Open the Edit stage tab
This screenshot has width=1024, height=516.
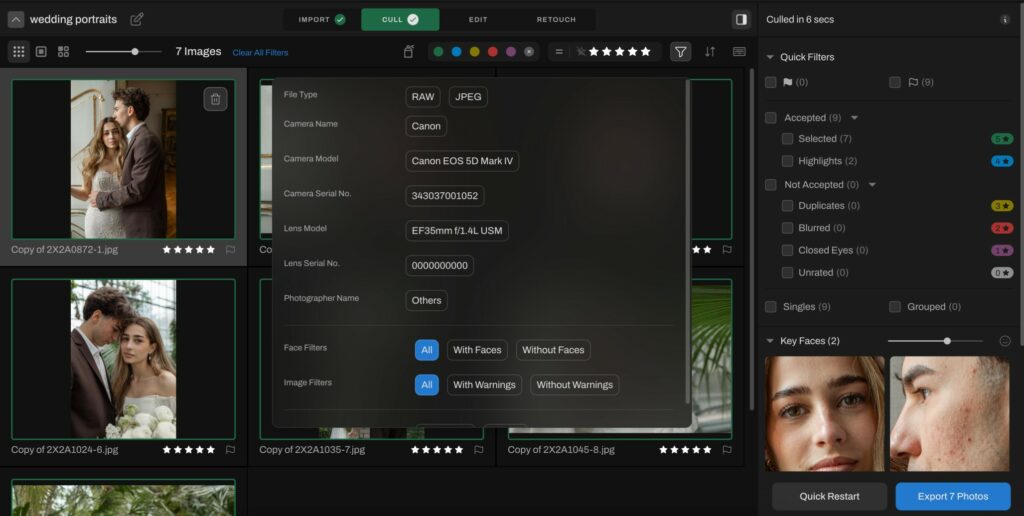point(478,20)
